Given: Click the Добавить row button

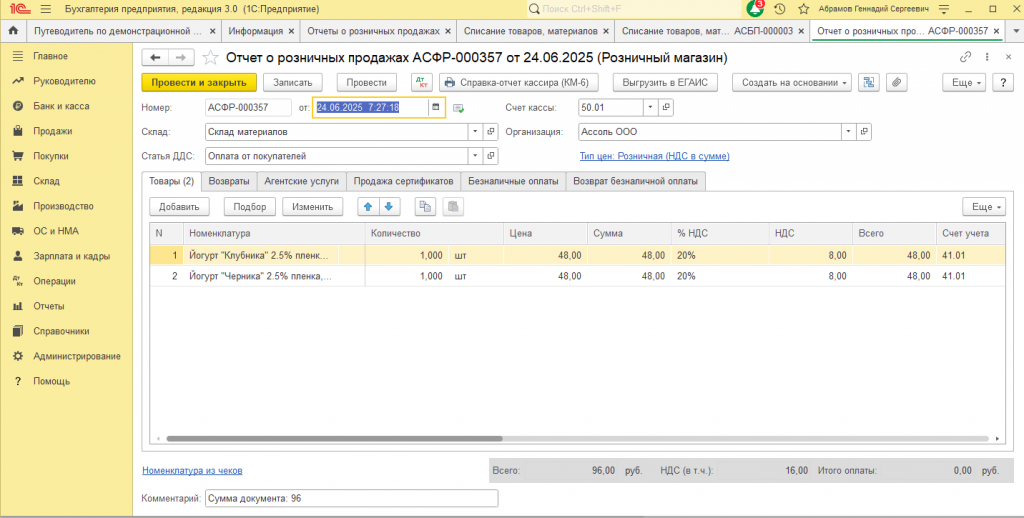Looking at the screenshot, I should tap(179, 206).
